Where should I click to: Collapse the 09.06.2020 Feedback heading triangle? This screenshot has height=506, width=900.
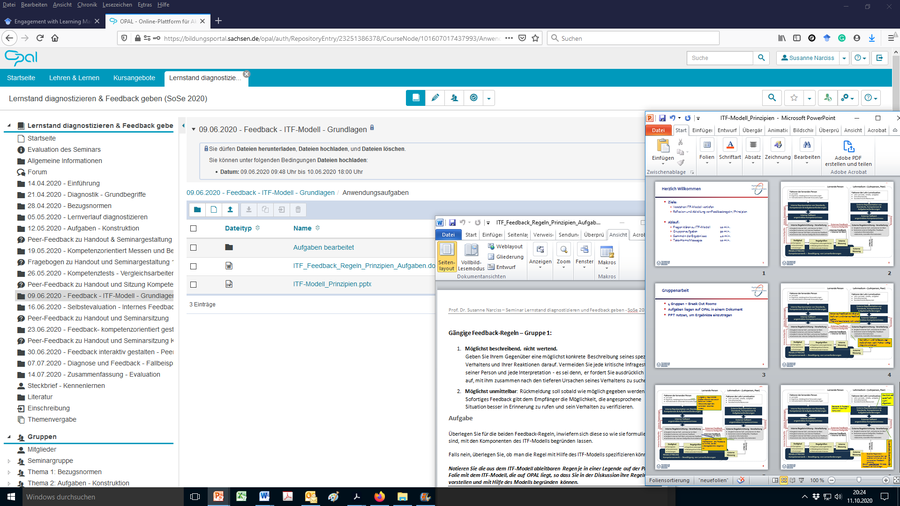tap(193, 130)
